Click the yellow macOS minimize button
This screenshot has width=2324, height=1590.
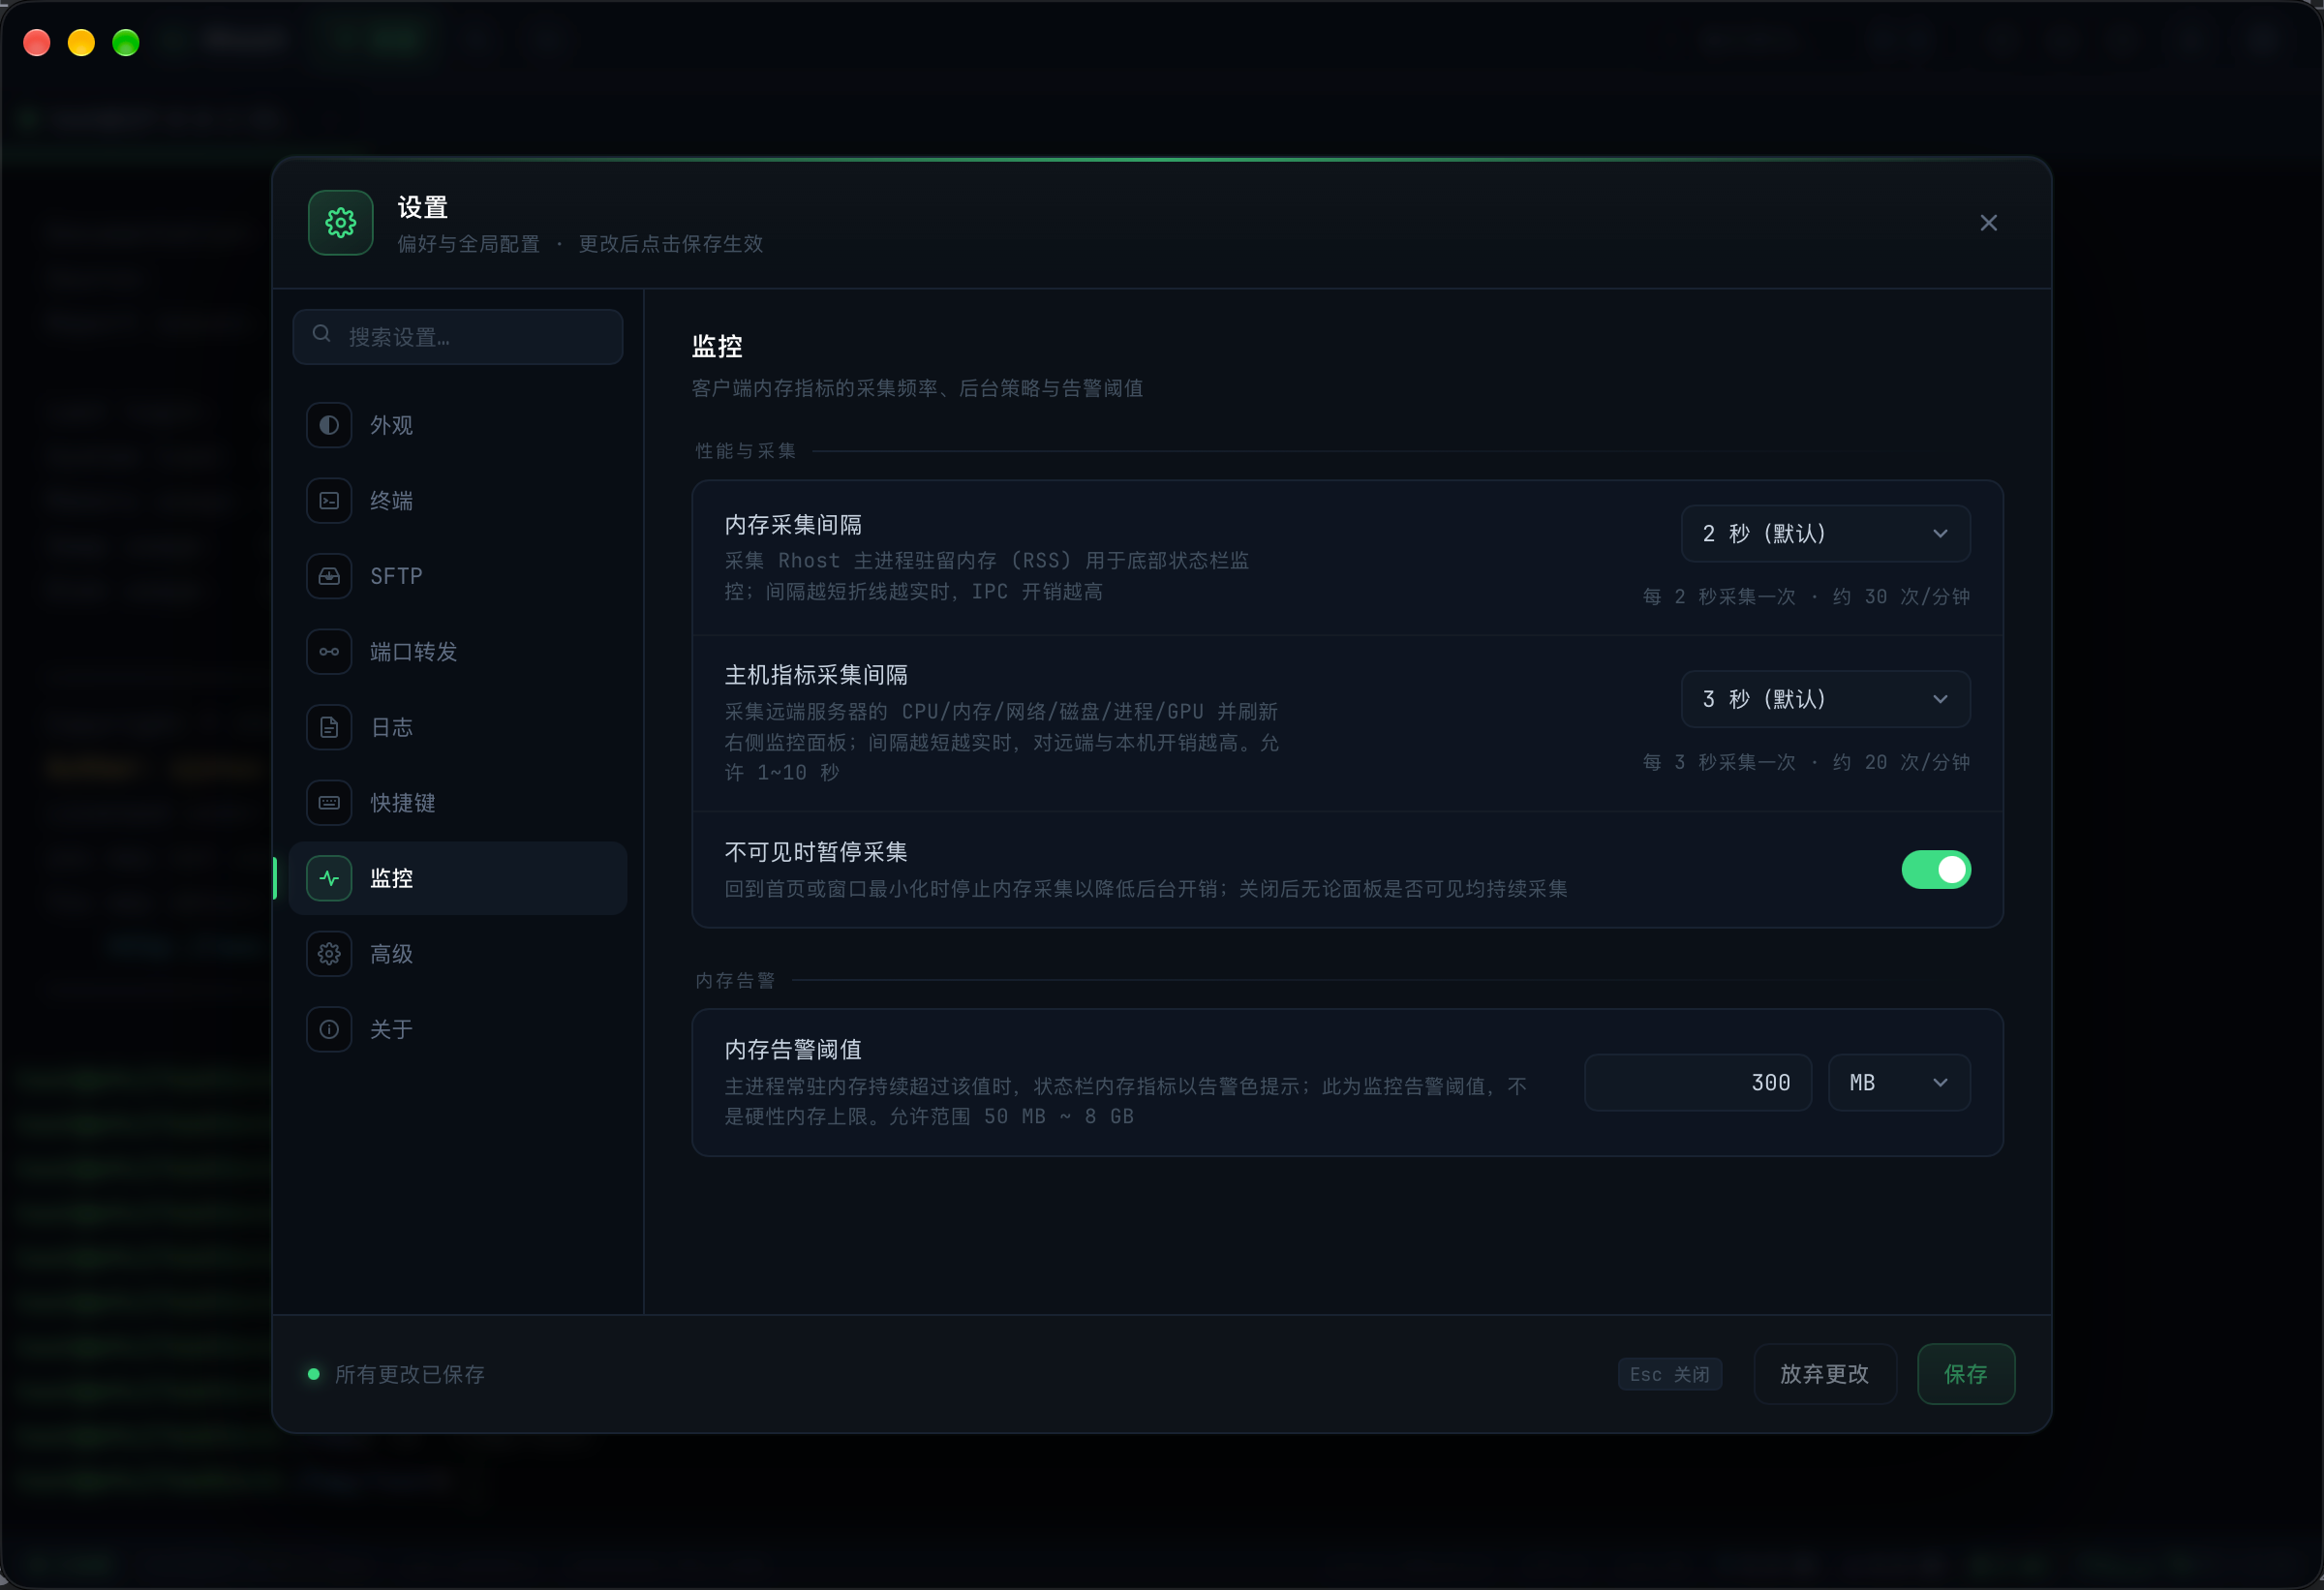(x=82, y=43)
